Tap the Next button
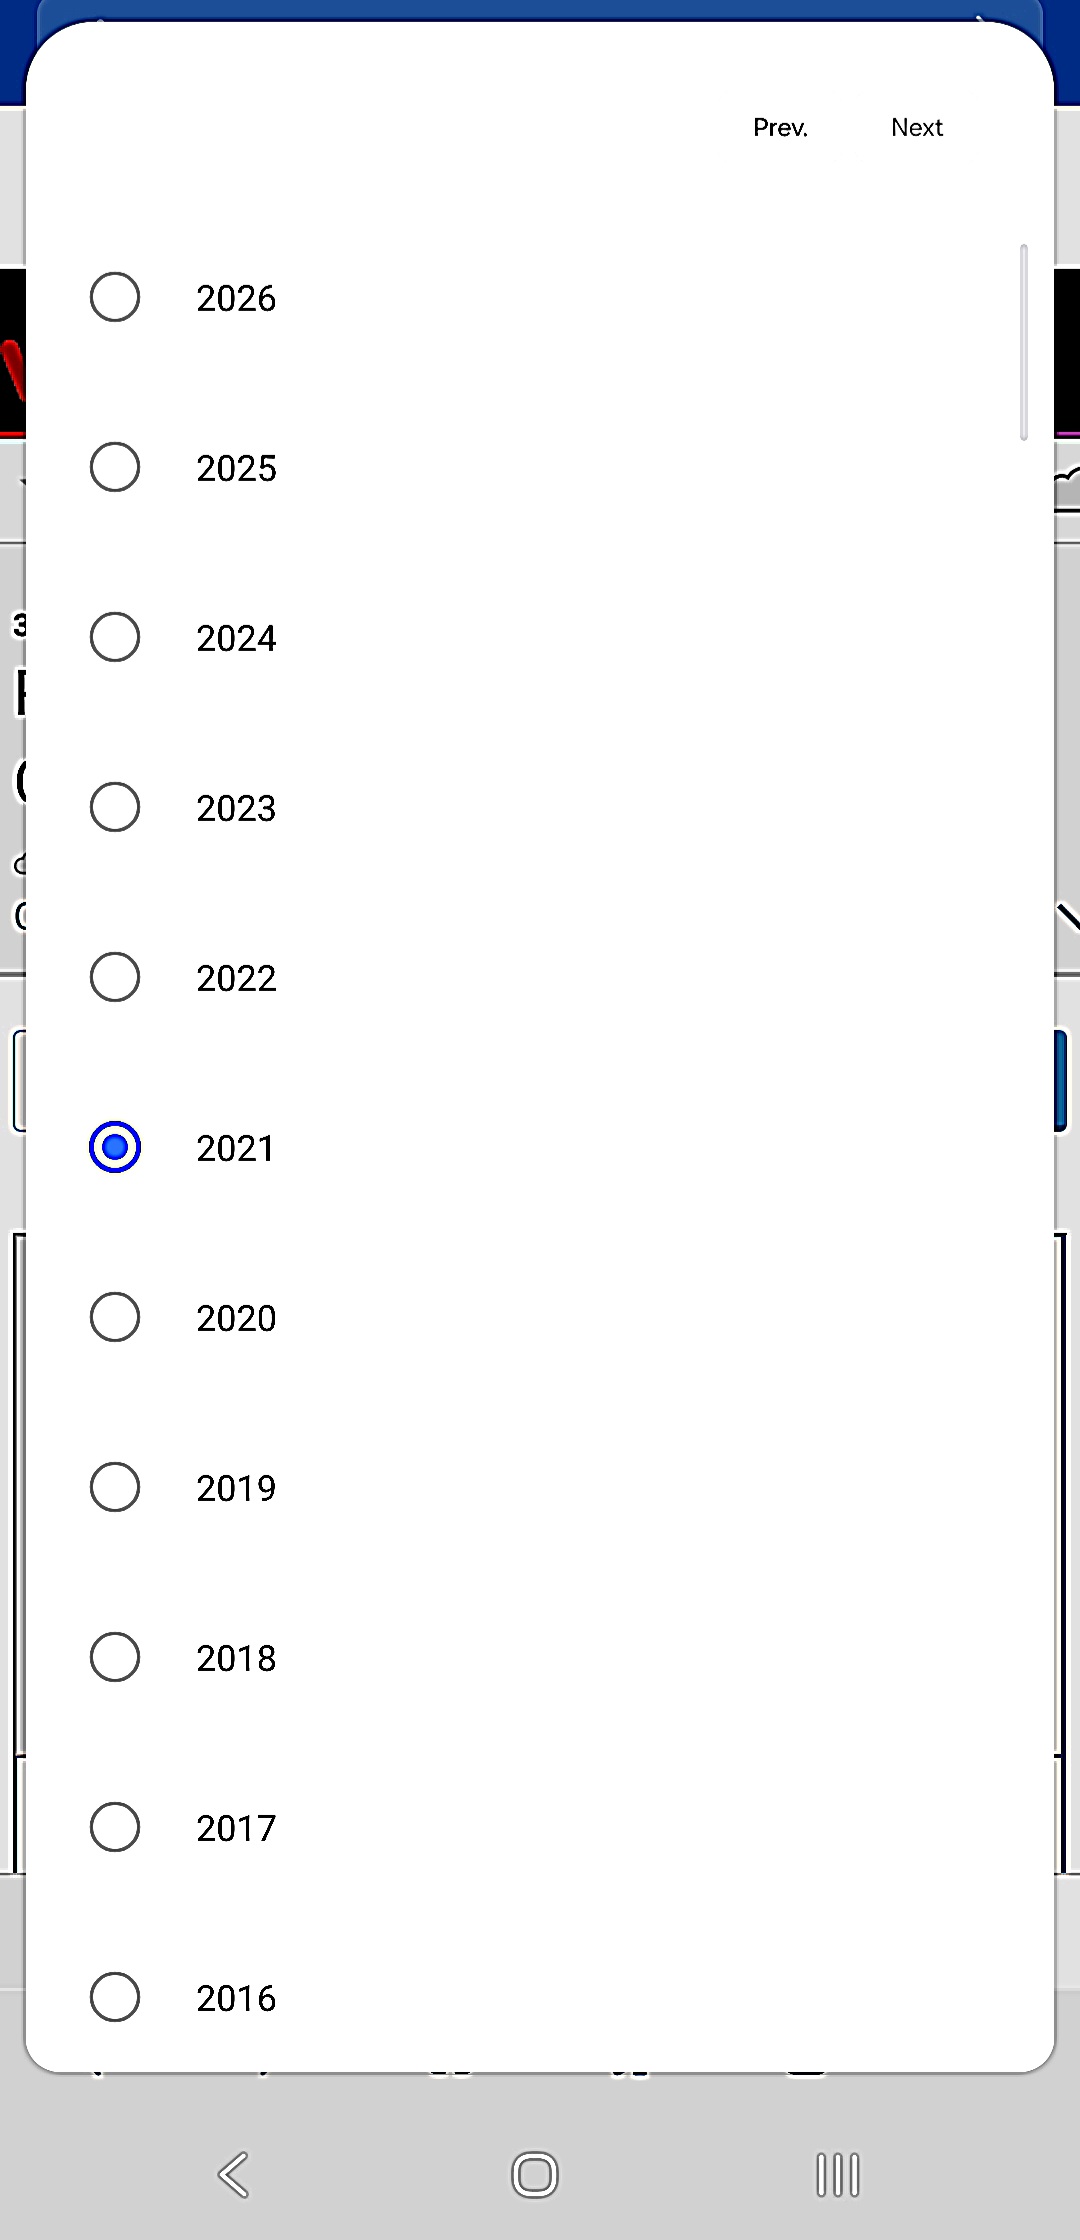Screen dimensions: 1080x2240 tap(917, 128)
